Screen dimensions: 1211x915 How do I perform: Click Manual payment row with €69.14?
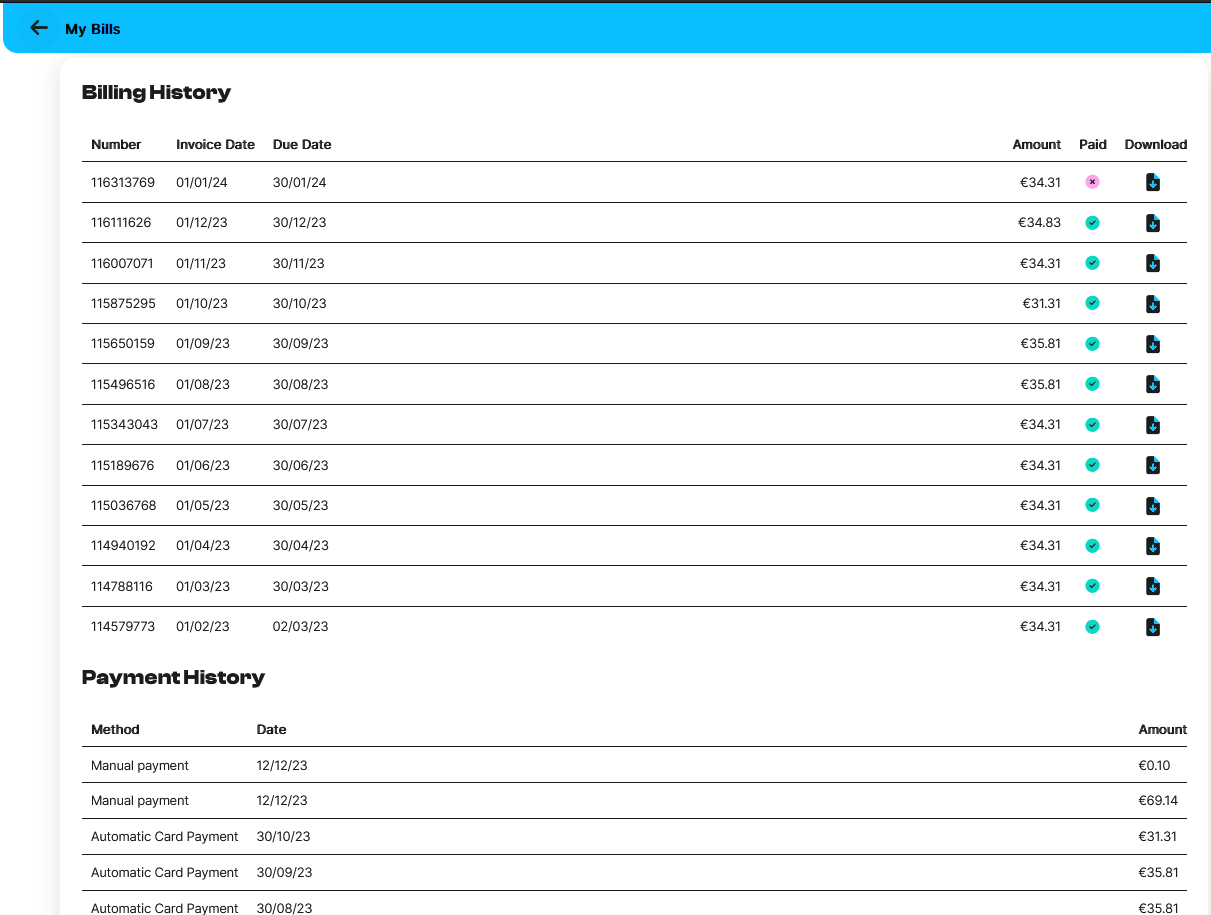pyautogui.click(x=634, y=800)
